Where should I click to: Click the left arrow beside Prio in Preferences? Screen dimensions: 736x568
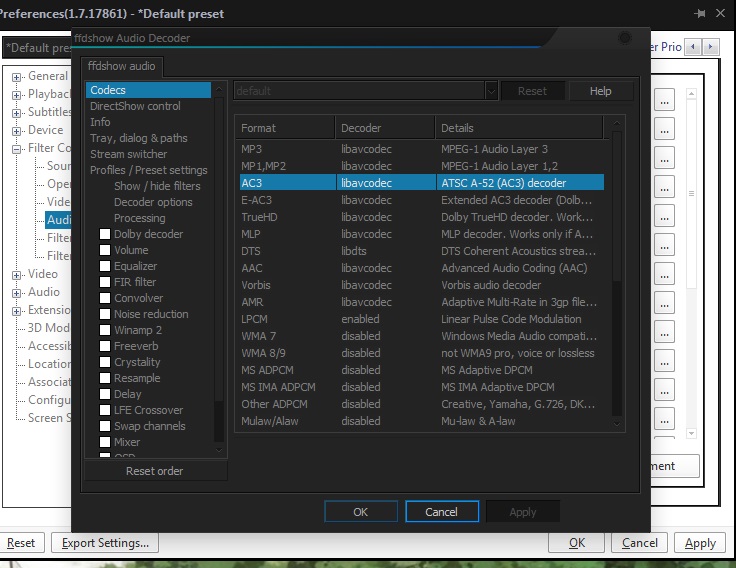coord(693,47)
